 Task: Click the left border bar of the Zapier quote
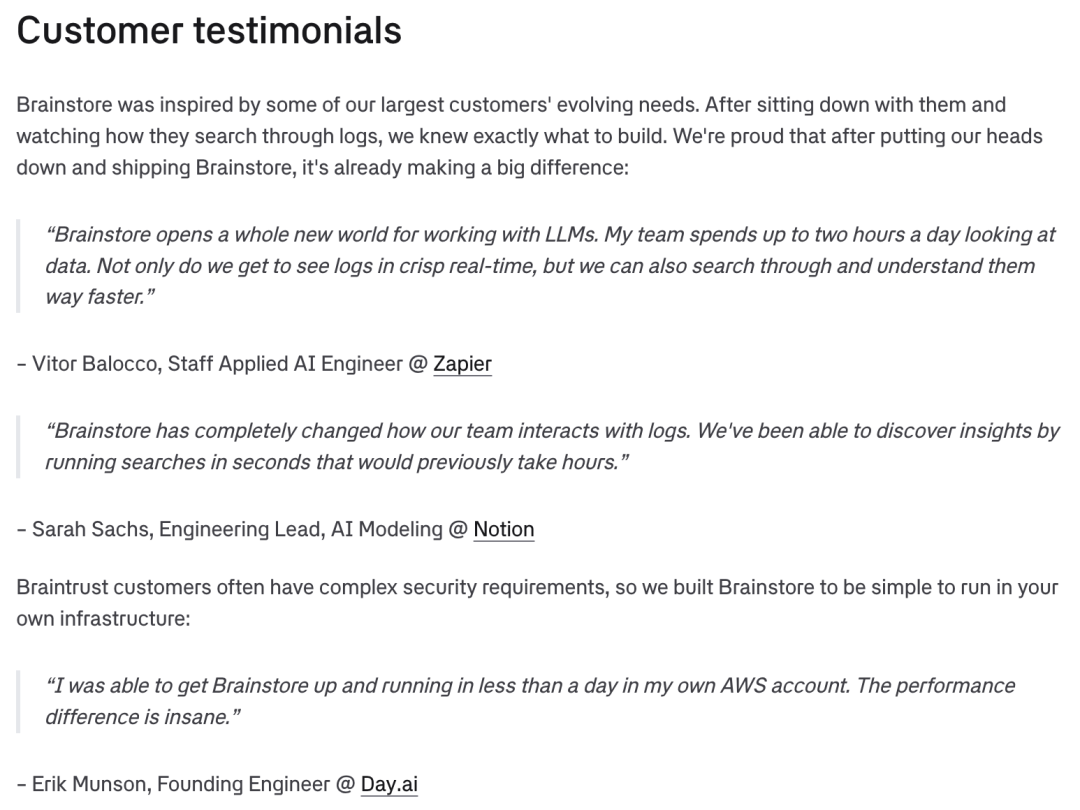[x=18, y=266]
